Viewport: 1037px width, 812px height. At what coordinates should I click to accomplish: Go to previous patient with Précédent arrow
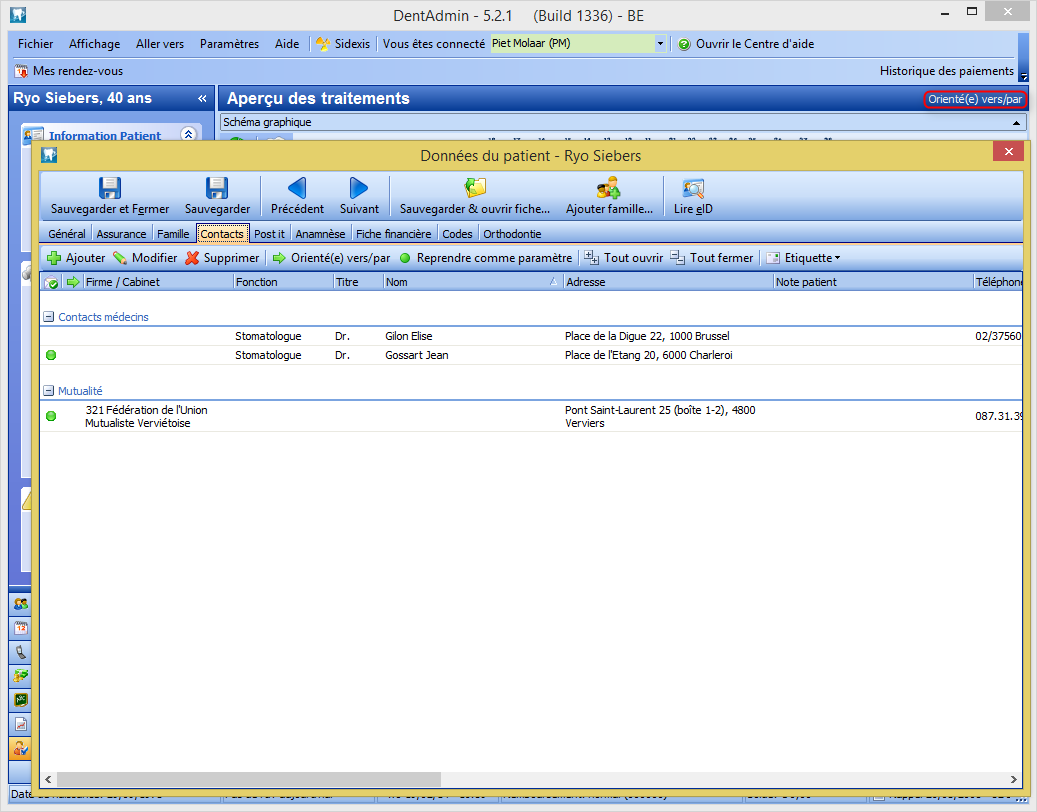pyautogui.click(x=297, y=188)
